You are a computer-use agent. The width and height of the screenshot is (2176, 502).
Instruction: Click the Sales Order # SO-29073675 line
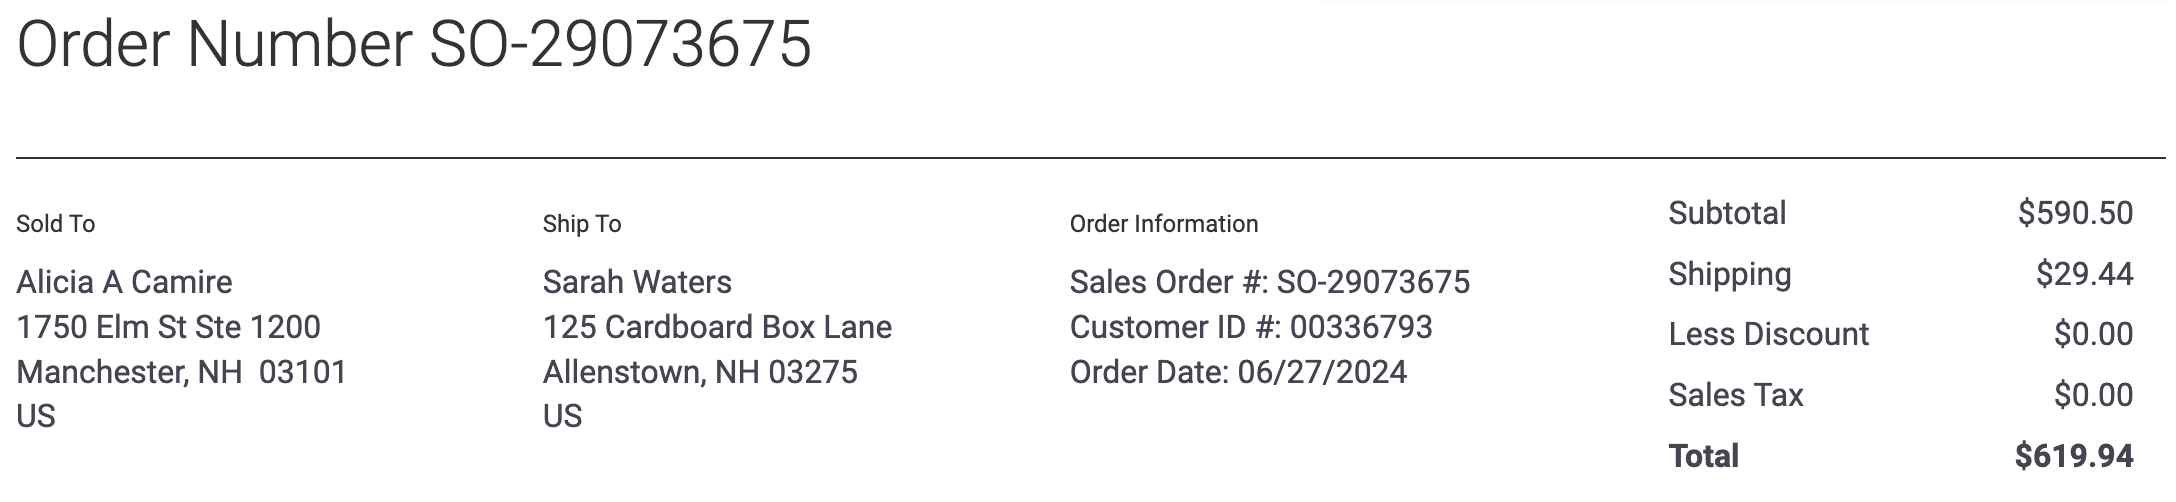tap(1270, 282)
